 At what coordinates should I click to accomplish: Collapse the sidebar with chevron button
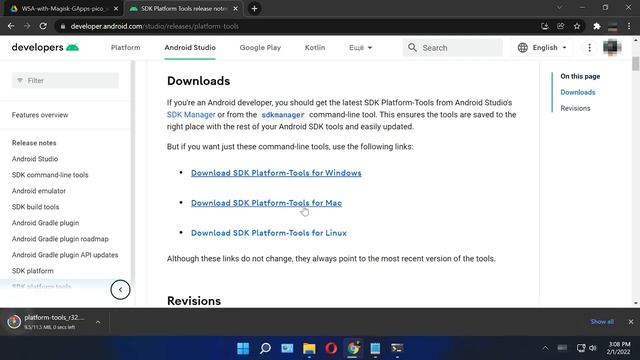pos(120,290)
